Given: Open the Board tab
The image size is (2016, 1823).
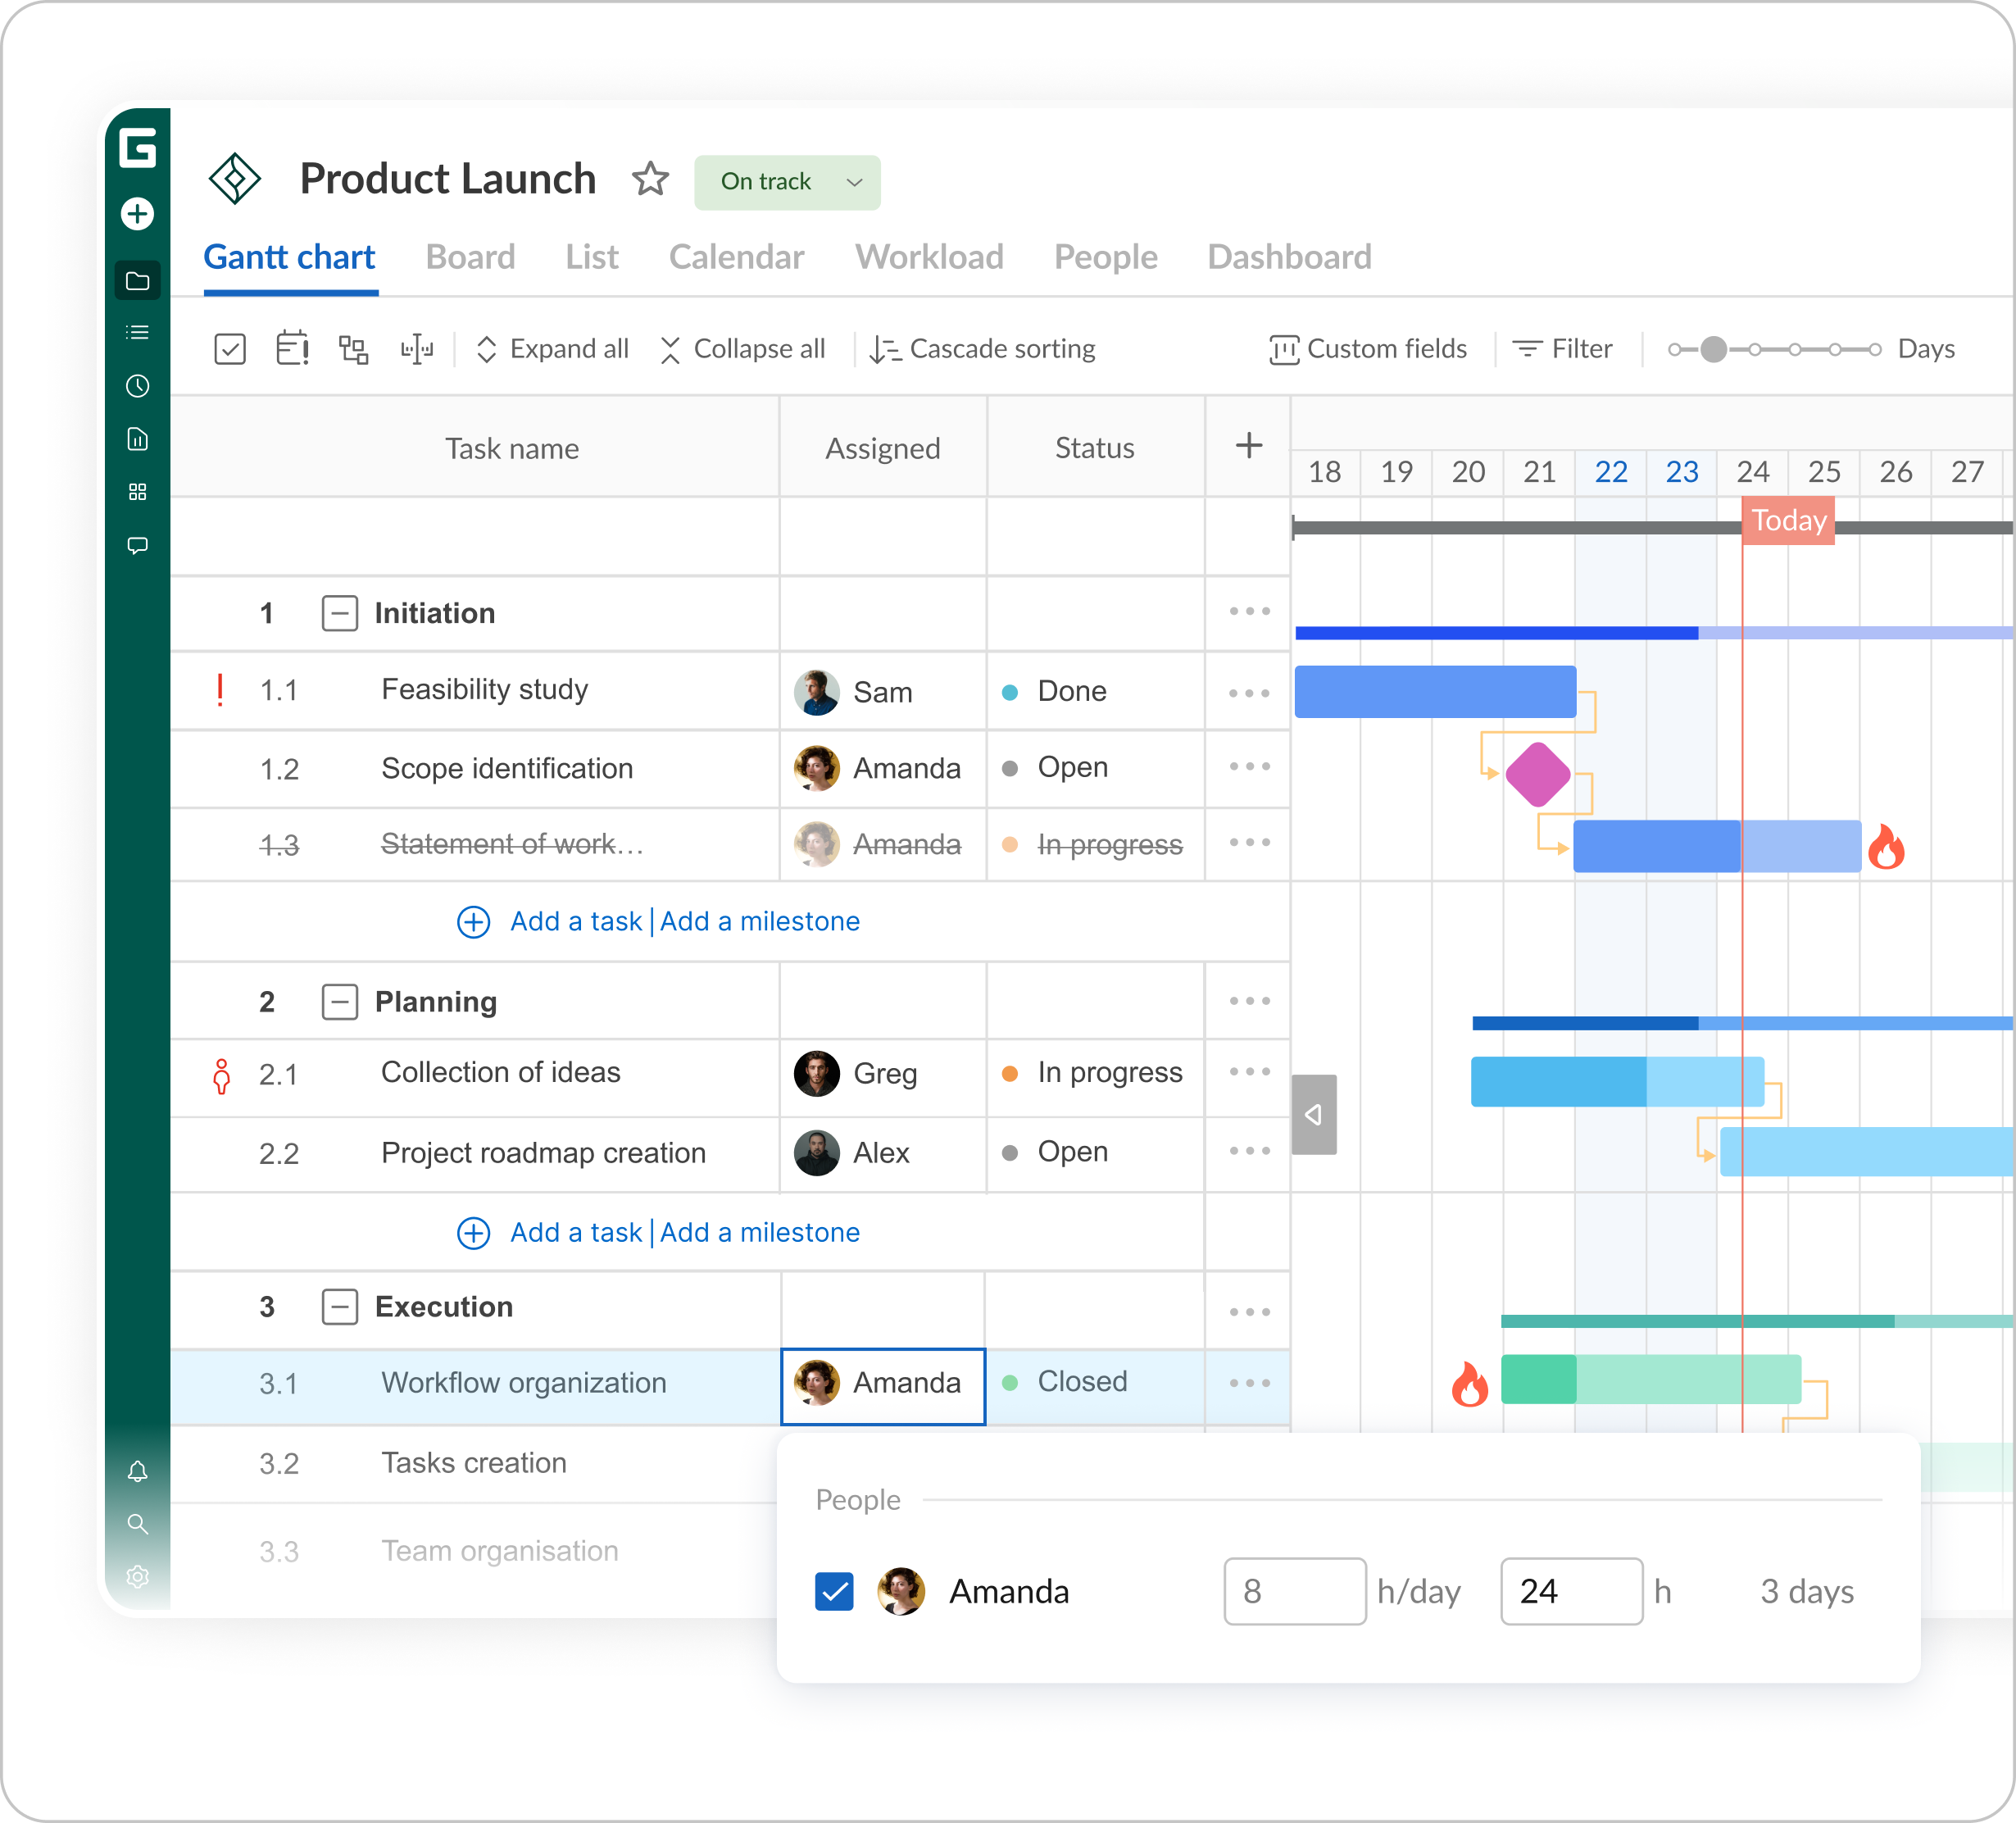Looking at the screenshot, I should (x=470, y=257).
